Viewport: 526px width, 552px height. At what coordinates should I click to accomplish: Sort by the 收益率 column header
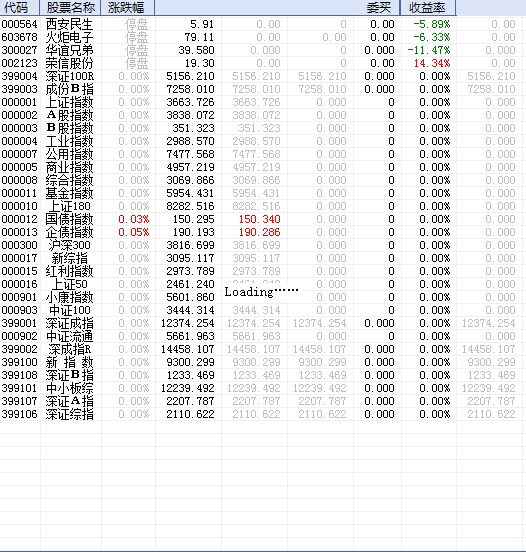click(x=428, y=7)
